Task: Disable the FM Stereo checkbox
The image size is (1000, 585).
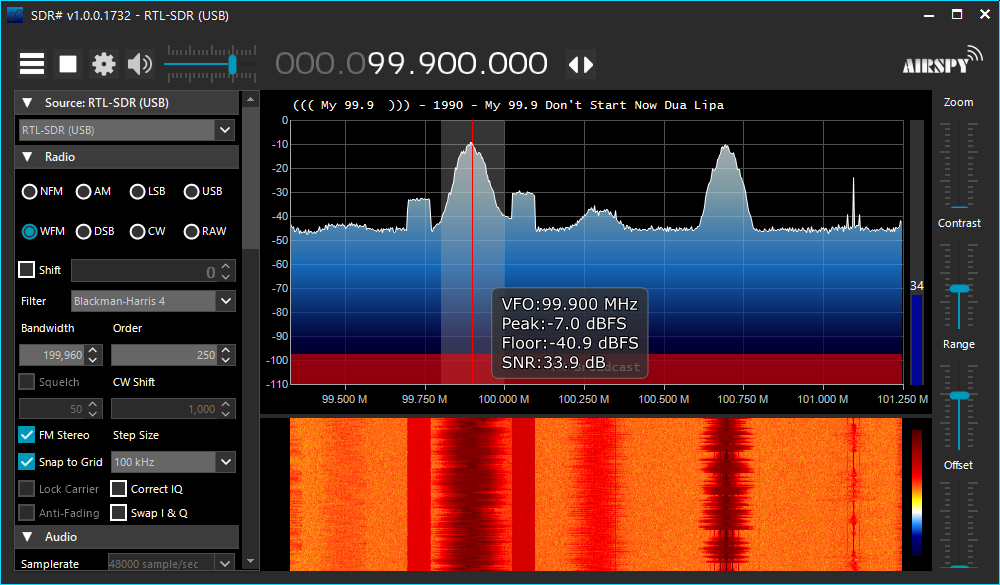Action: [x=26, y=435]
